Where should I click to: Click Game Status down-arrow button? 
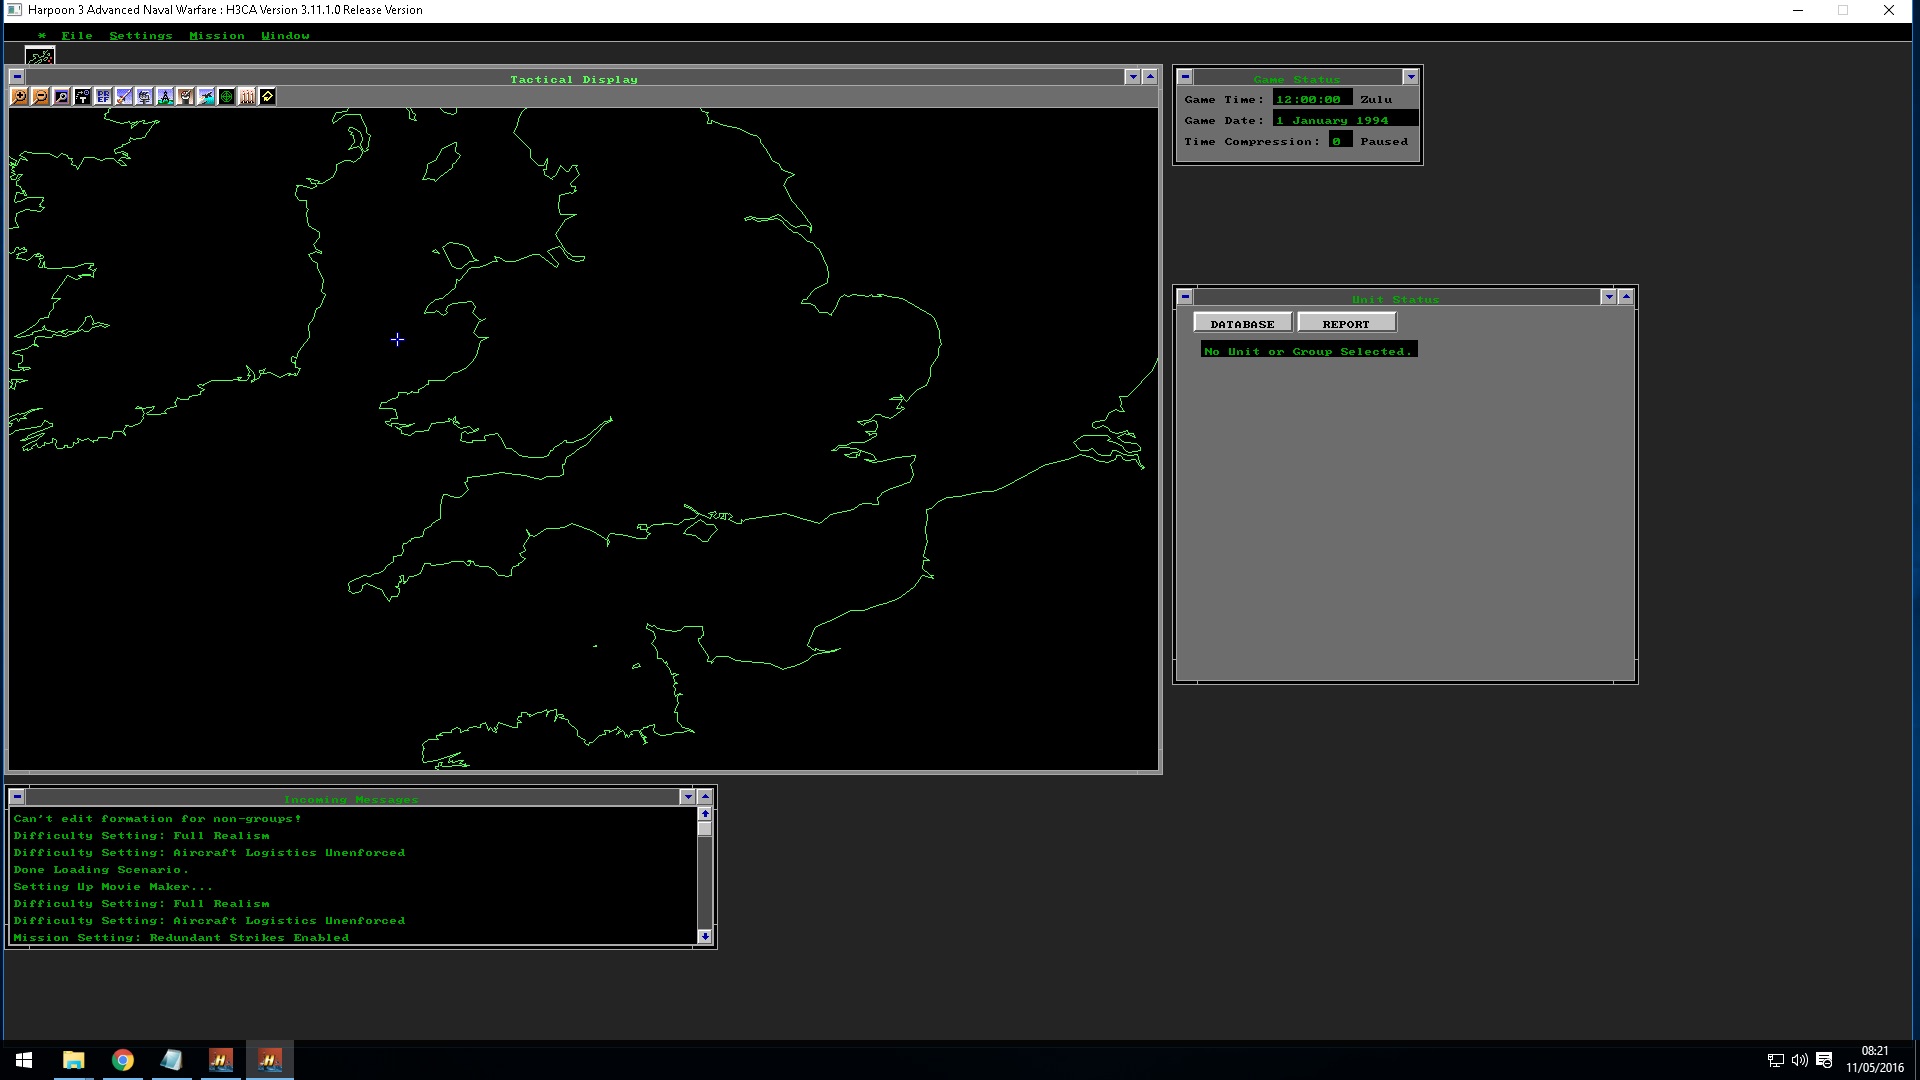tap(1410, 77)
